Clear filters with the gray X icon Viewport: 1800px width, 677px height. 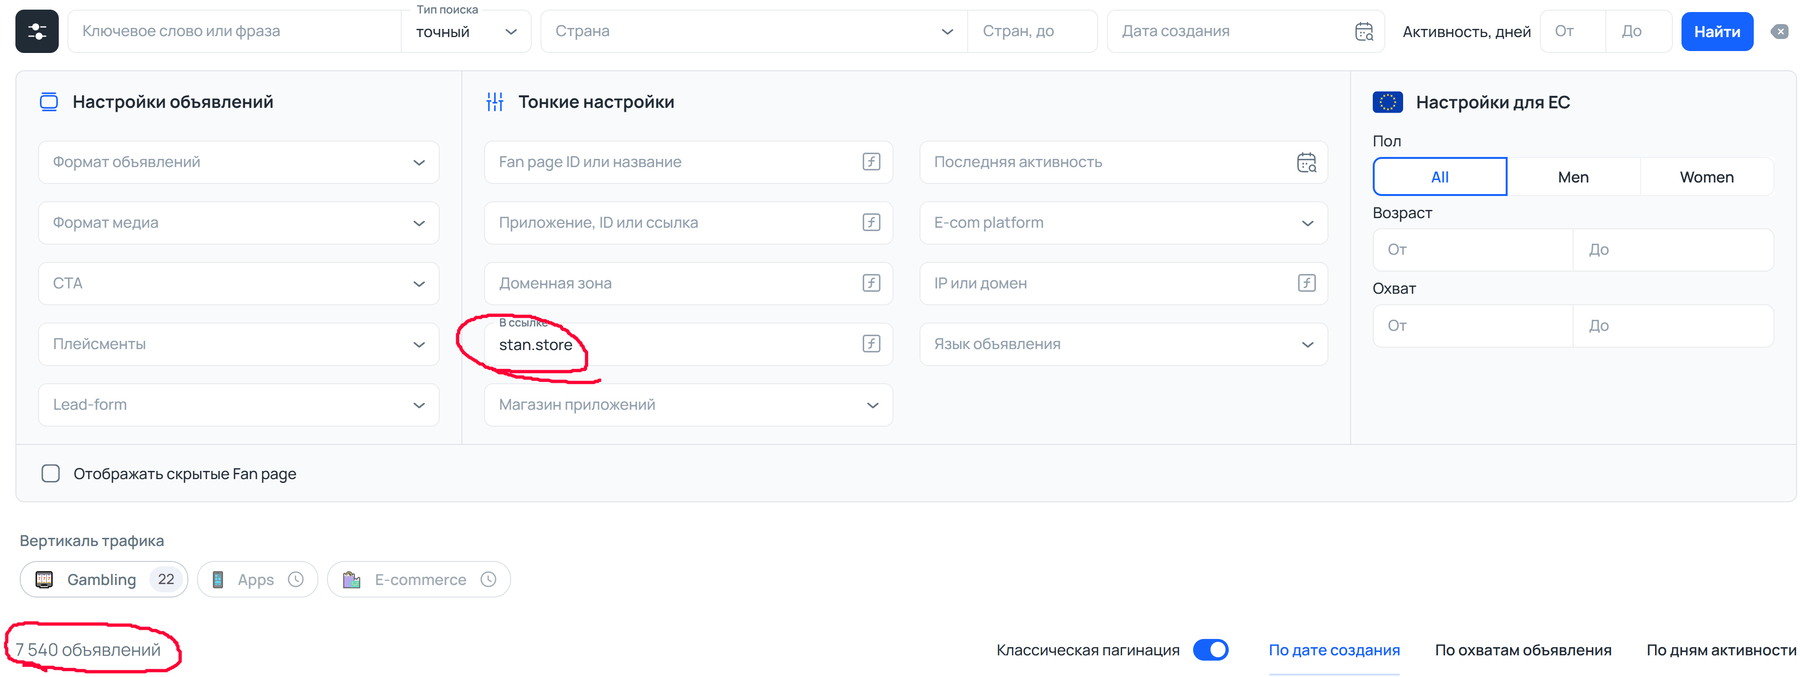[1780, 32]
